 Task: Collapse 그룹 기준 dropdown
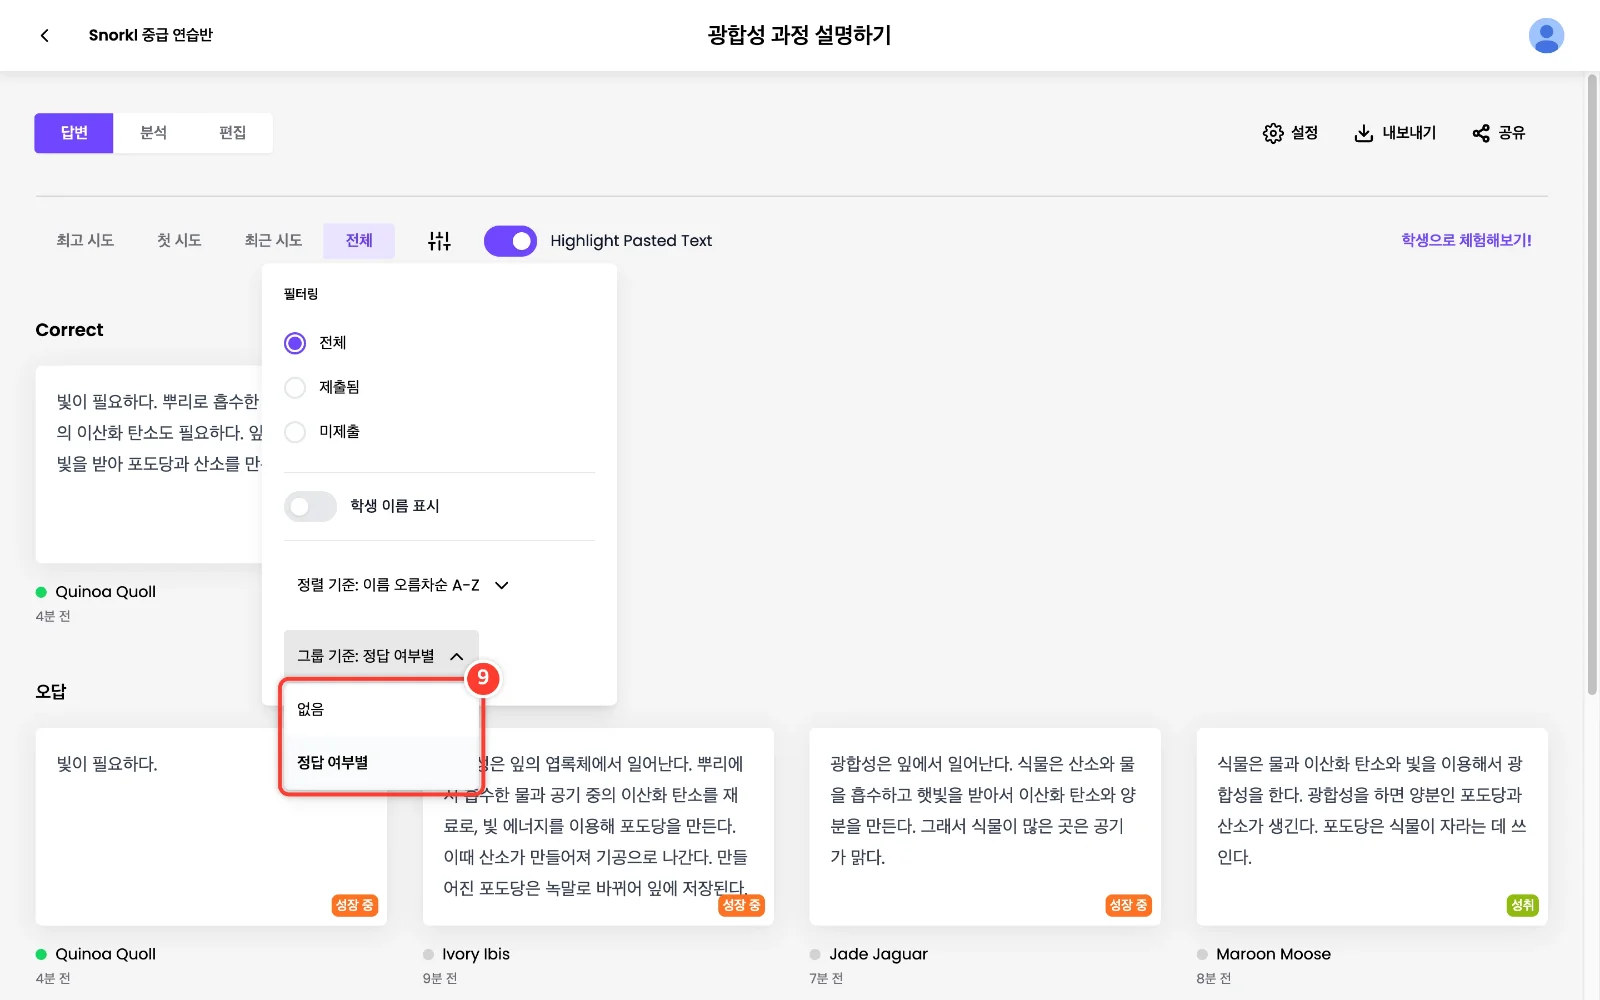[x=381, y=656]
